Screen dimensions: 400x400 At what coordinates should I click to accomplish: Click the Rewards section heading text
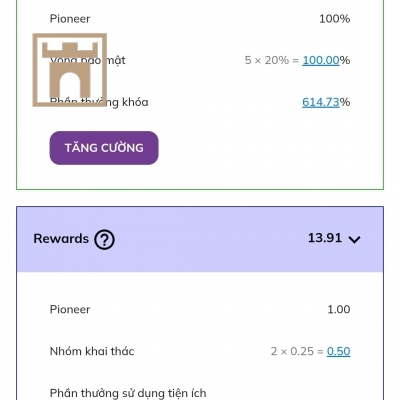tap(61, 239)
